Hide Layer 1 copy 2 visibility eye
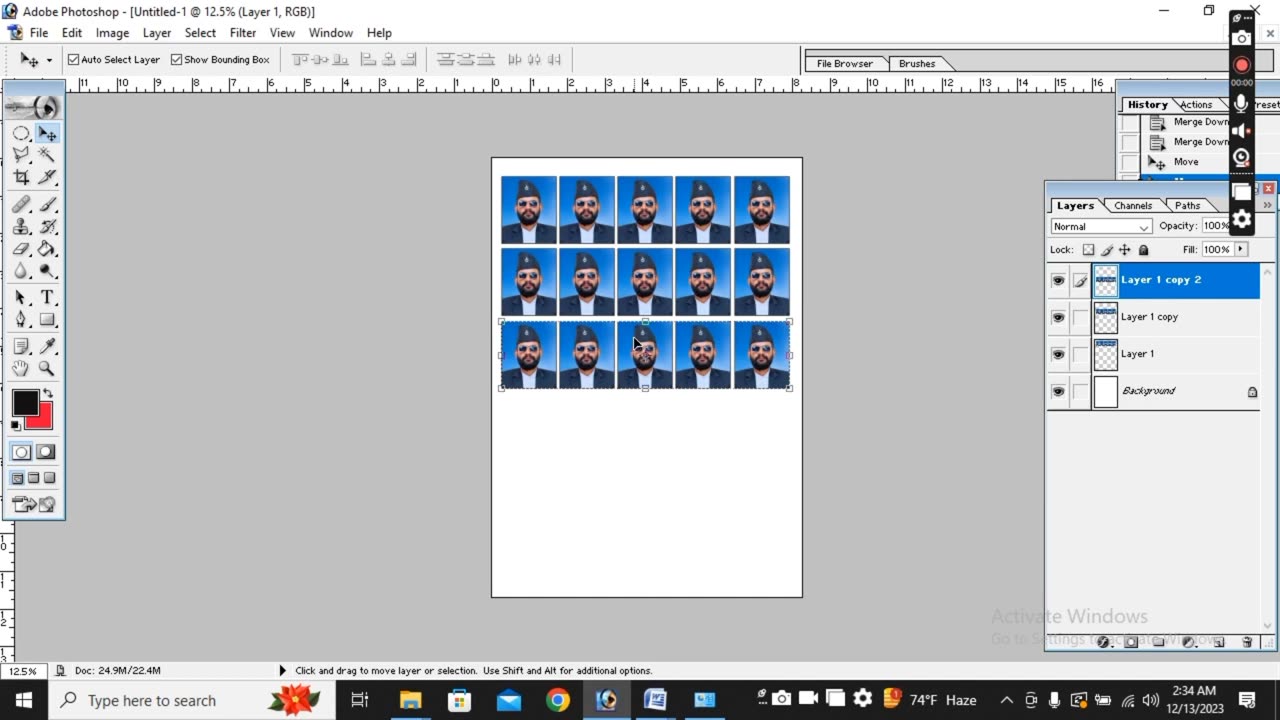Viewport: 1280px width, 720px height. (x=1058, y=281)
